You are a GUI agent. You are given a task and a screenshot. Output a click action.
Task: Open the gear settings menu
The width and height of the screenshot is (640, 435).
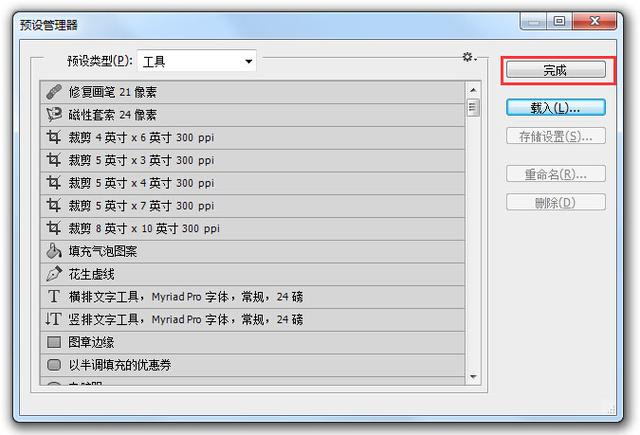point(469,57)
